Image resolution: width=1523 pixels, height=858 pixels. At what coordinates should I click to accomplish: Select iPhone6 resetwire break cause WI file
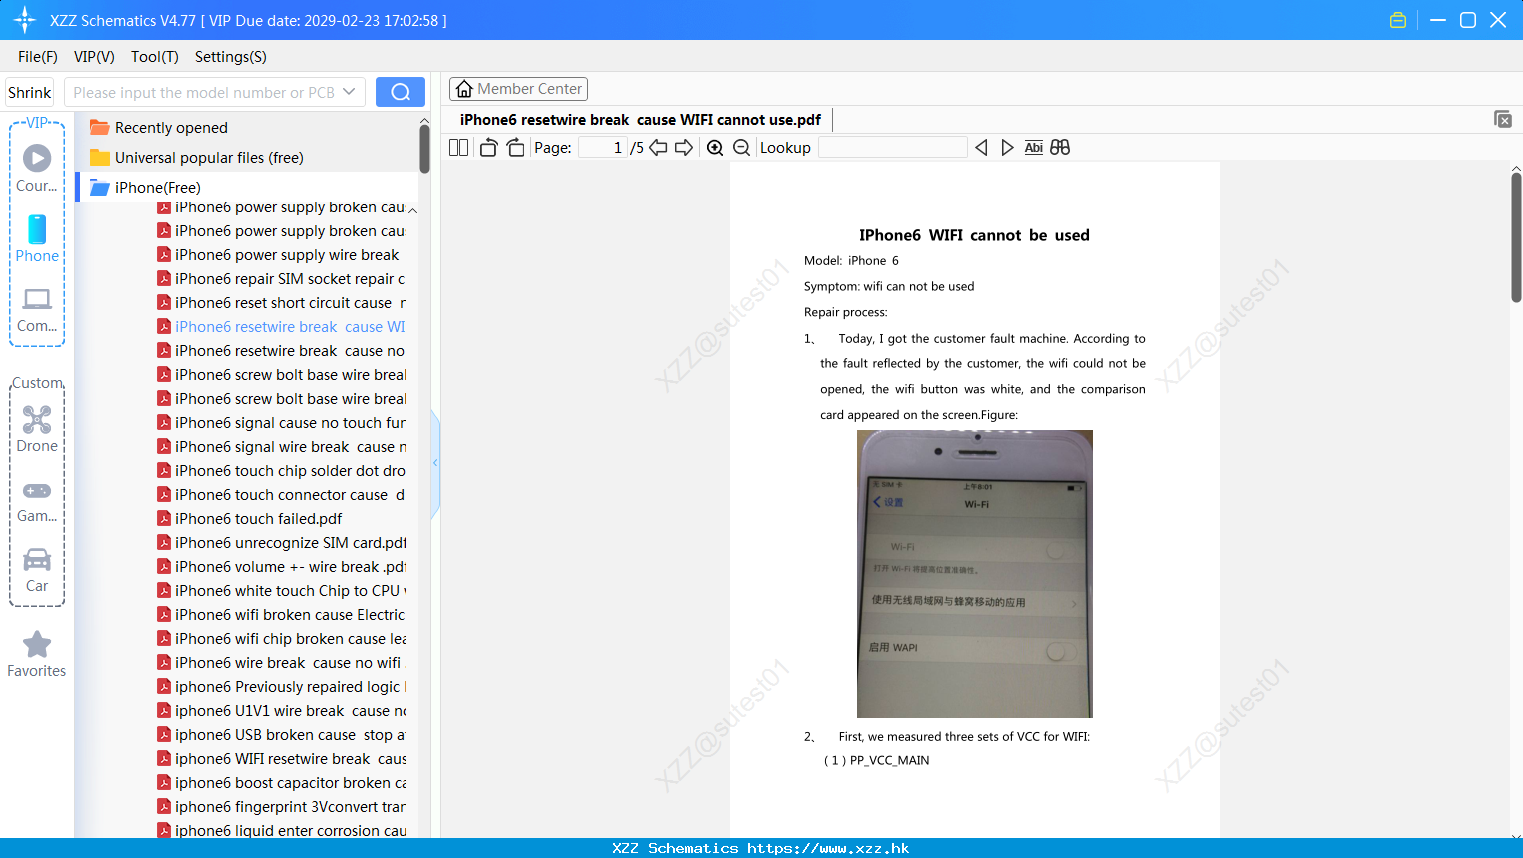[281, 327]
